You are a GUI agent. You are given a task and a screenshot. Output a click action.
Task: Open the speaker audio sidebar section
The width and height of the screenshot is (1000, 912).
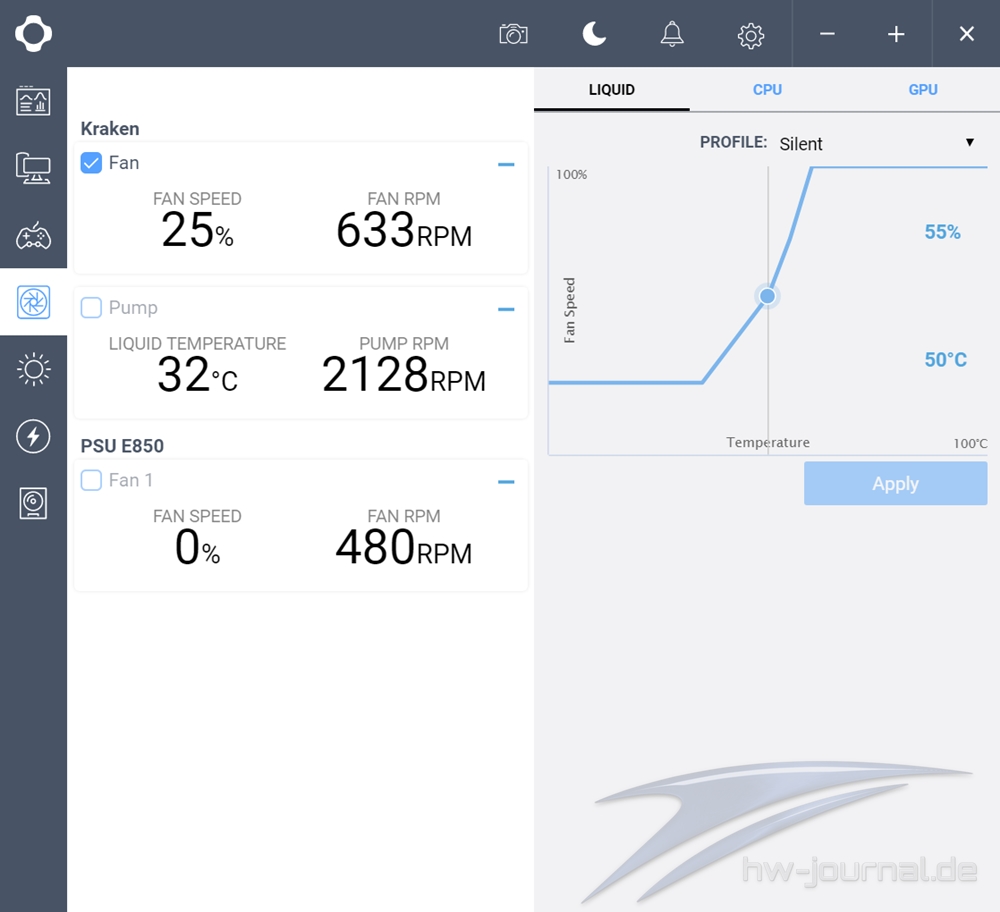33,503
